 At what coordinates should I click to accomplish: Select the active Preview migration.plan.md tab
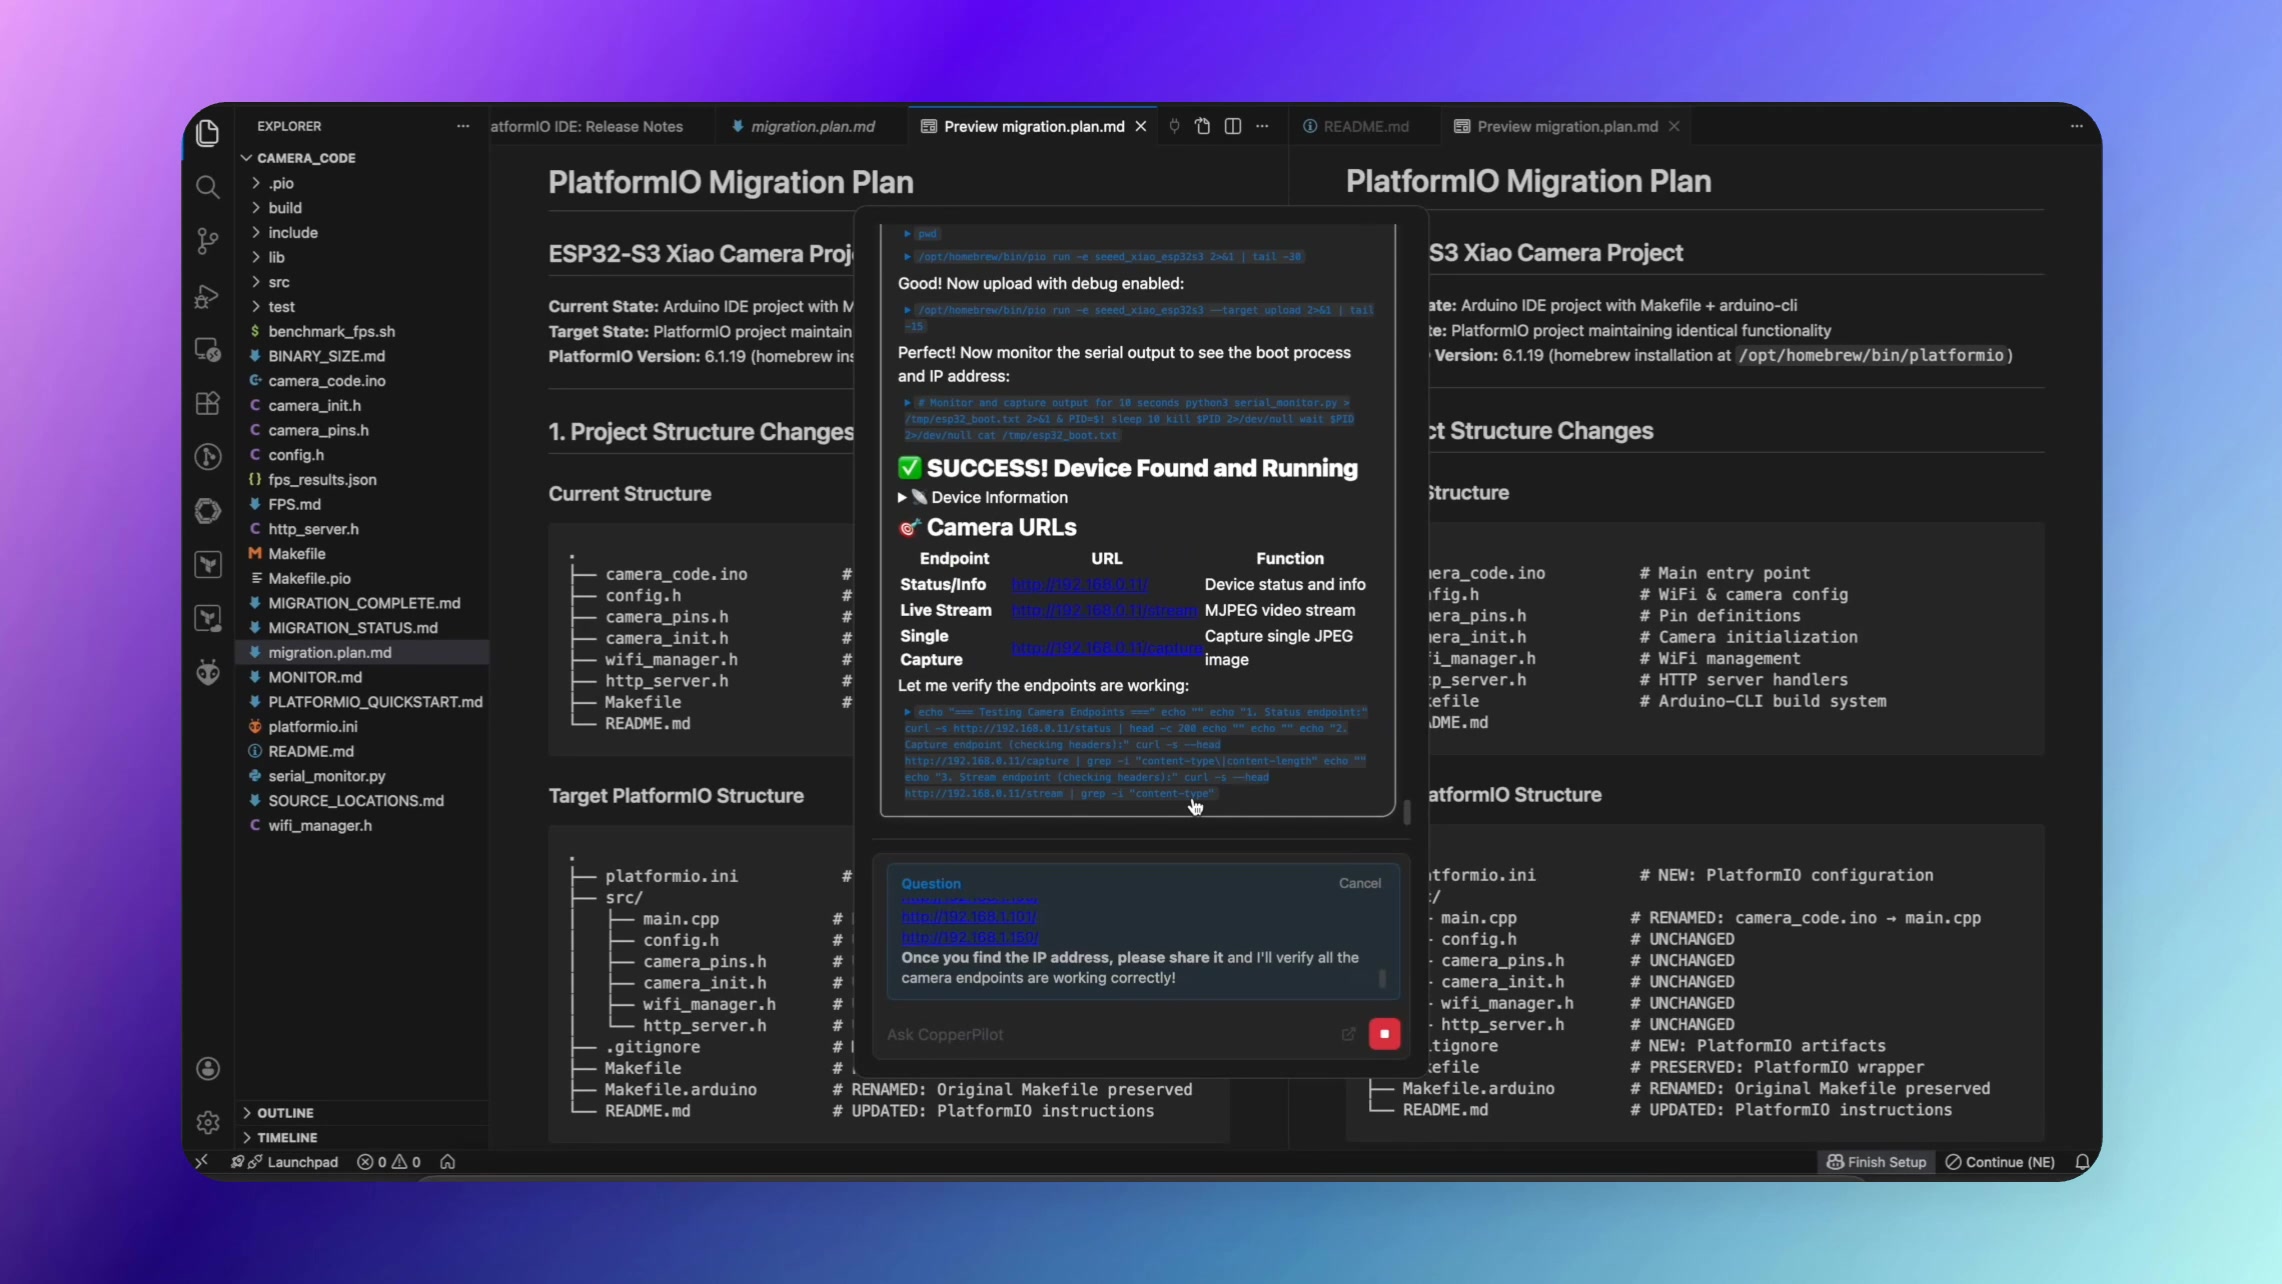click(x=1033, y=126)
